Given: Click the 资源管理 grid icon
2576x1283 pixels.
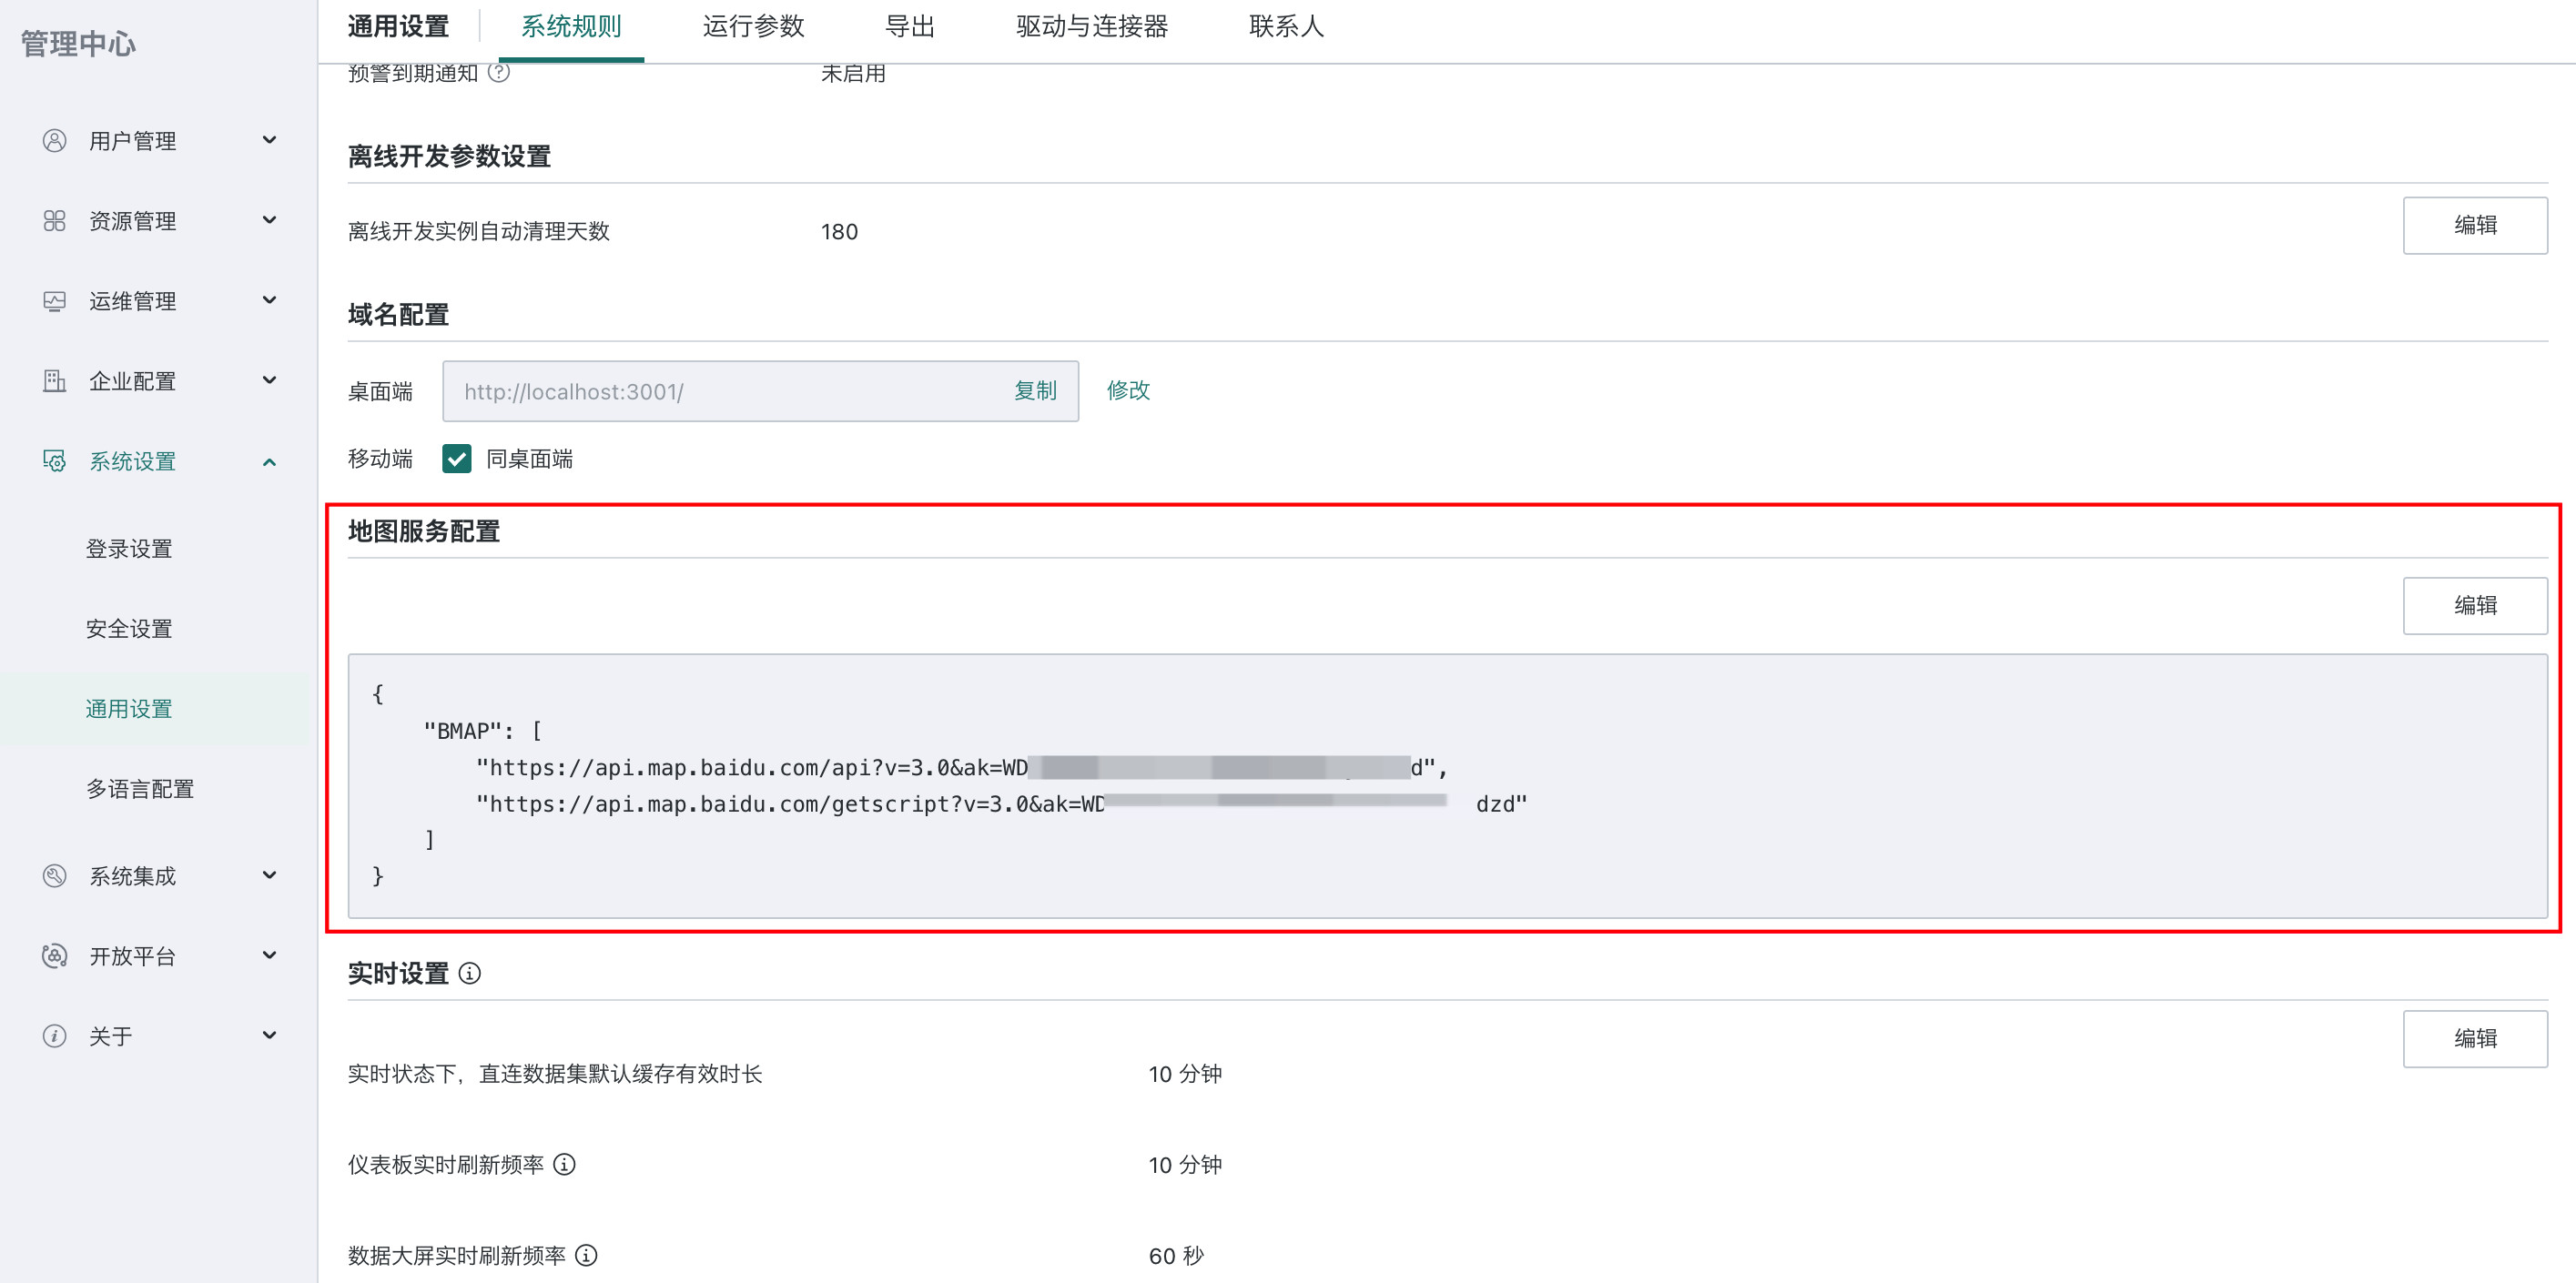Looking at the screenshot, I should pyautogui.click(x=54, y=221).
